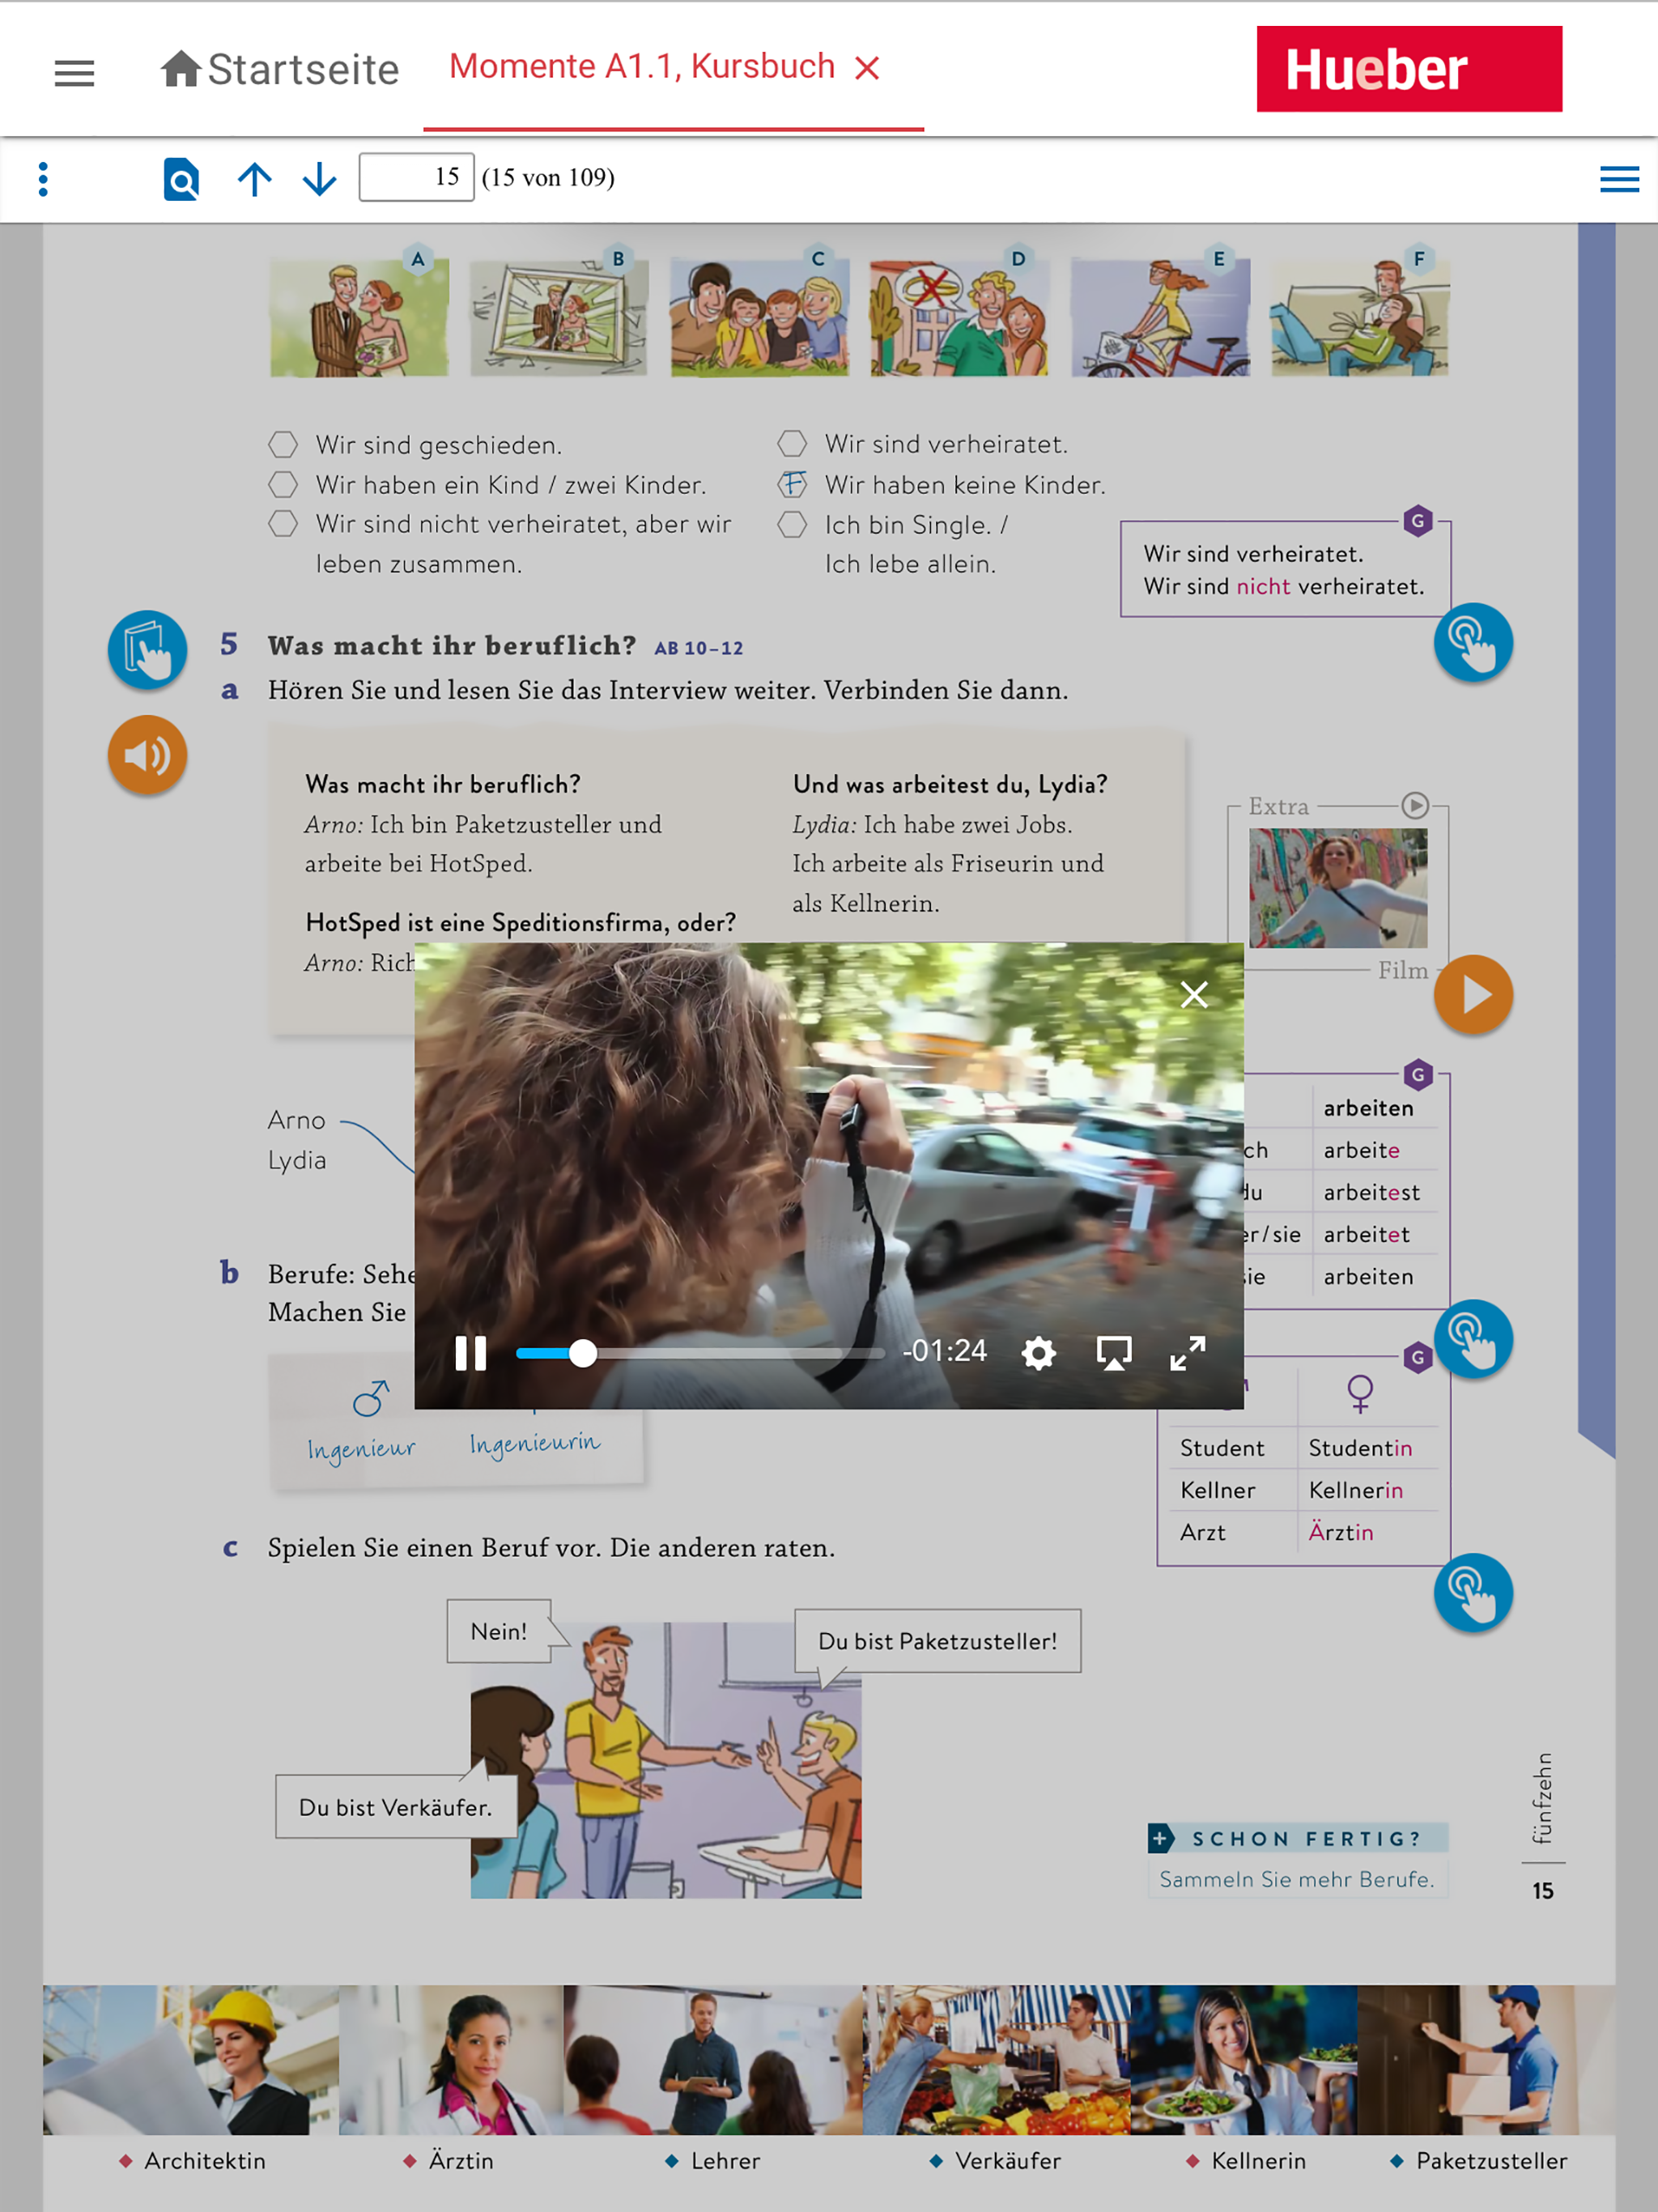
Task: Select broken wedding photo picture B
Action: [560, 317]
